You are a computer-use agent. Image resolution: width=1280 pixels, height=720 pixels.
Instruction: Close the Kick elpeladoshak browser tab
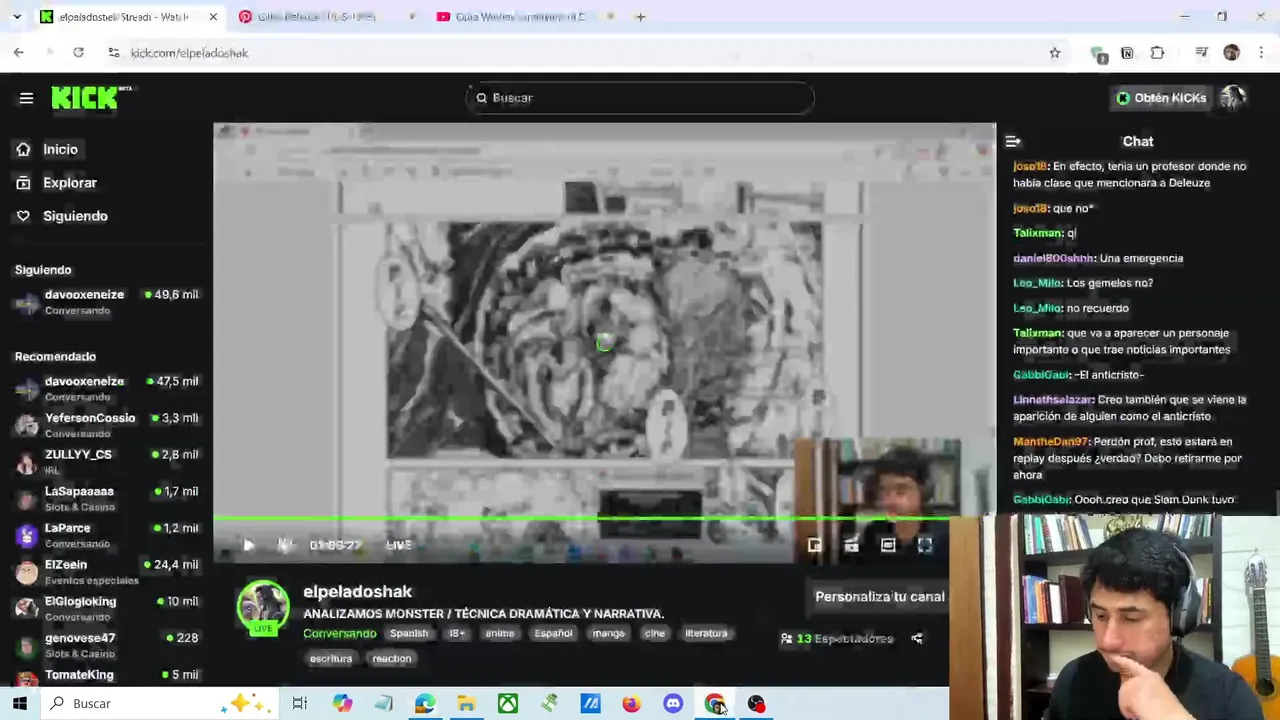213,17
